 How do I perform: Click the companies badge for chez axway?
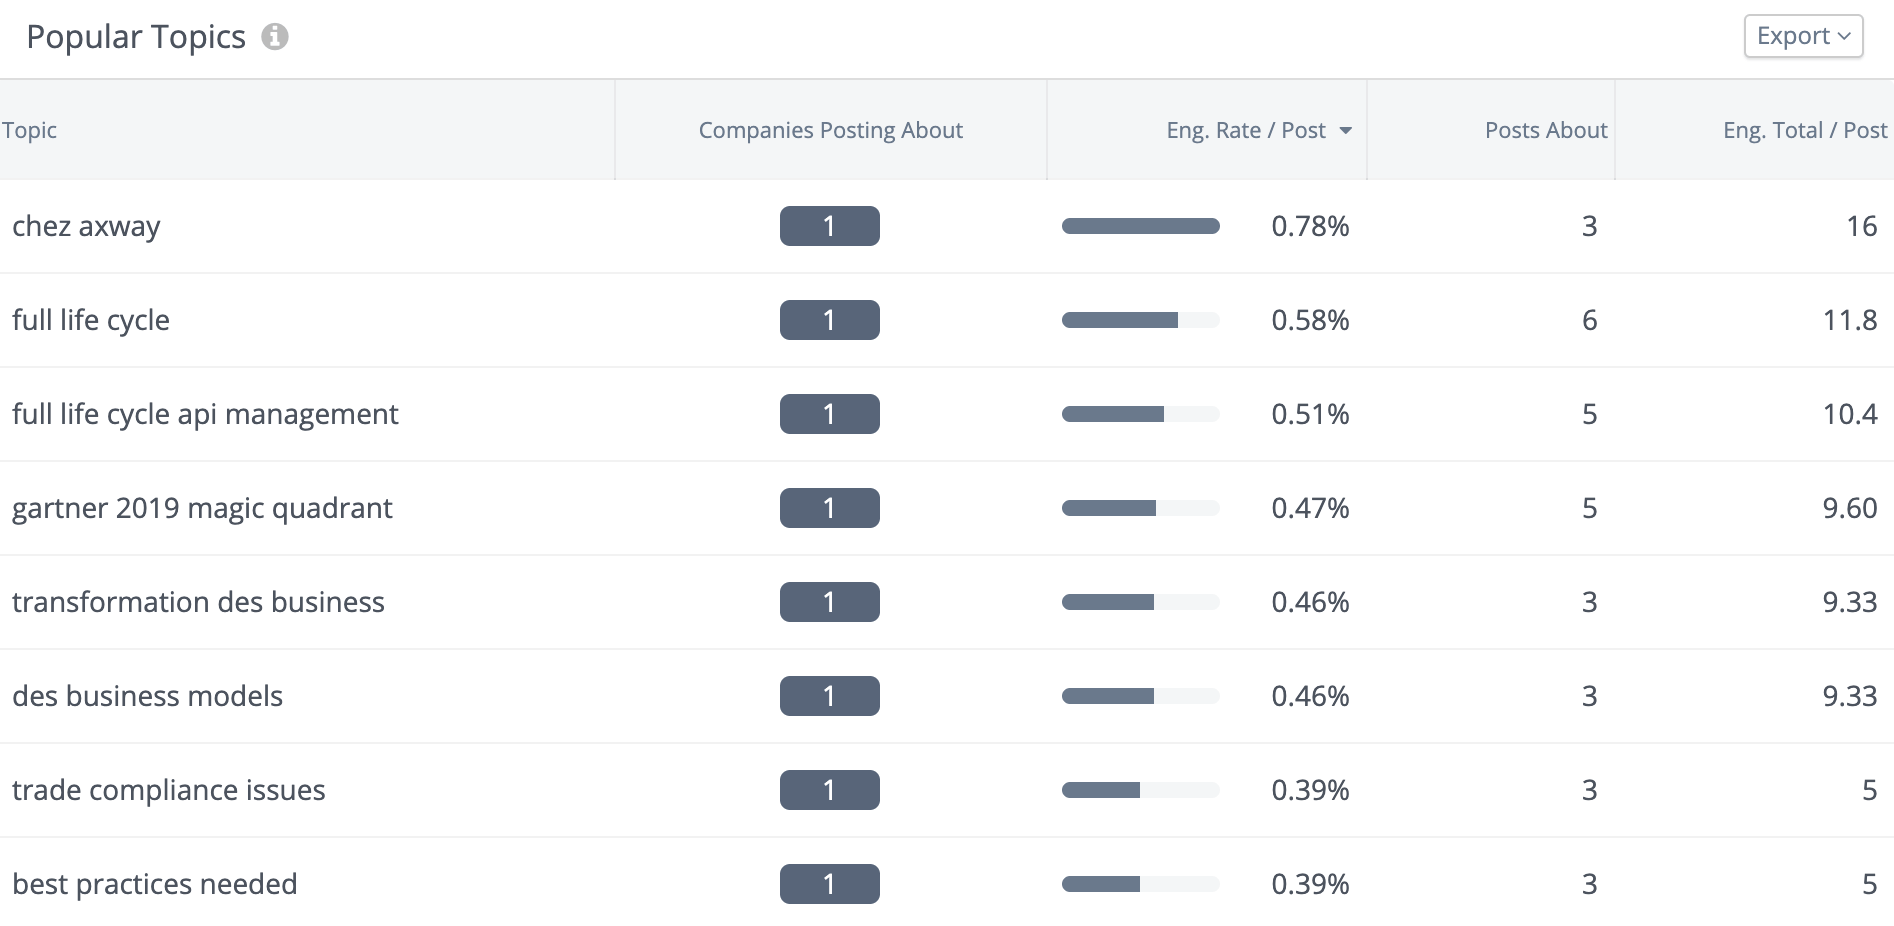pyautogui.click(x=829, y=226)
